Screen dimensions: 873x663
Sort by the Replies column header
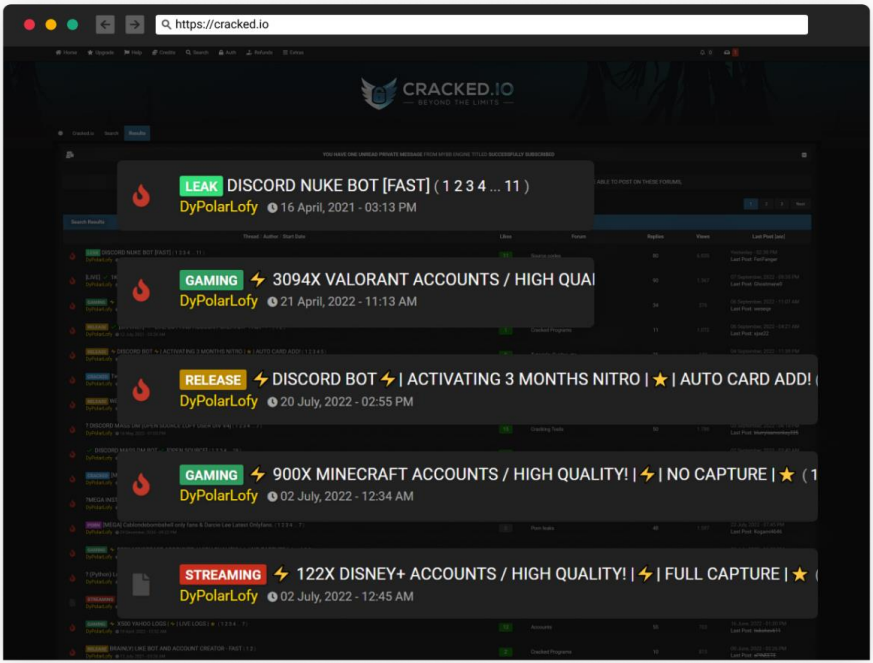(x=655, y=237)
